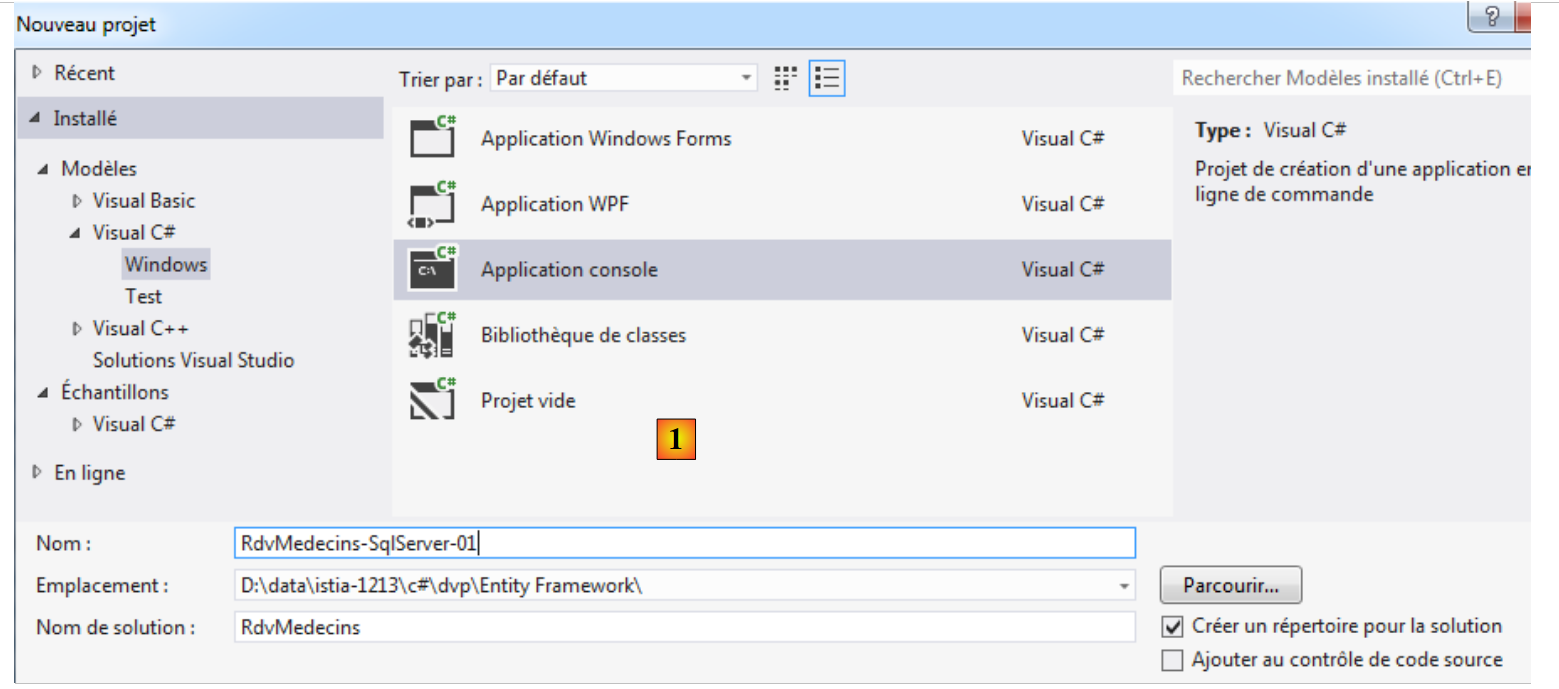This screenshot has height=689, width=1559.
Task: Switch to medium icons list view
Action: tap(827, 78)
